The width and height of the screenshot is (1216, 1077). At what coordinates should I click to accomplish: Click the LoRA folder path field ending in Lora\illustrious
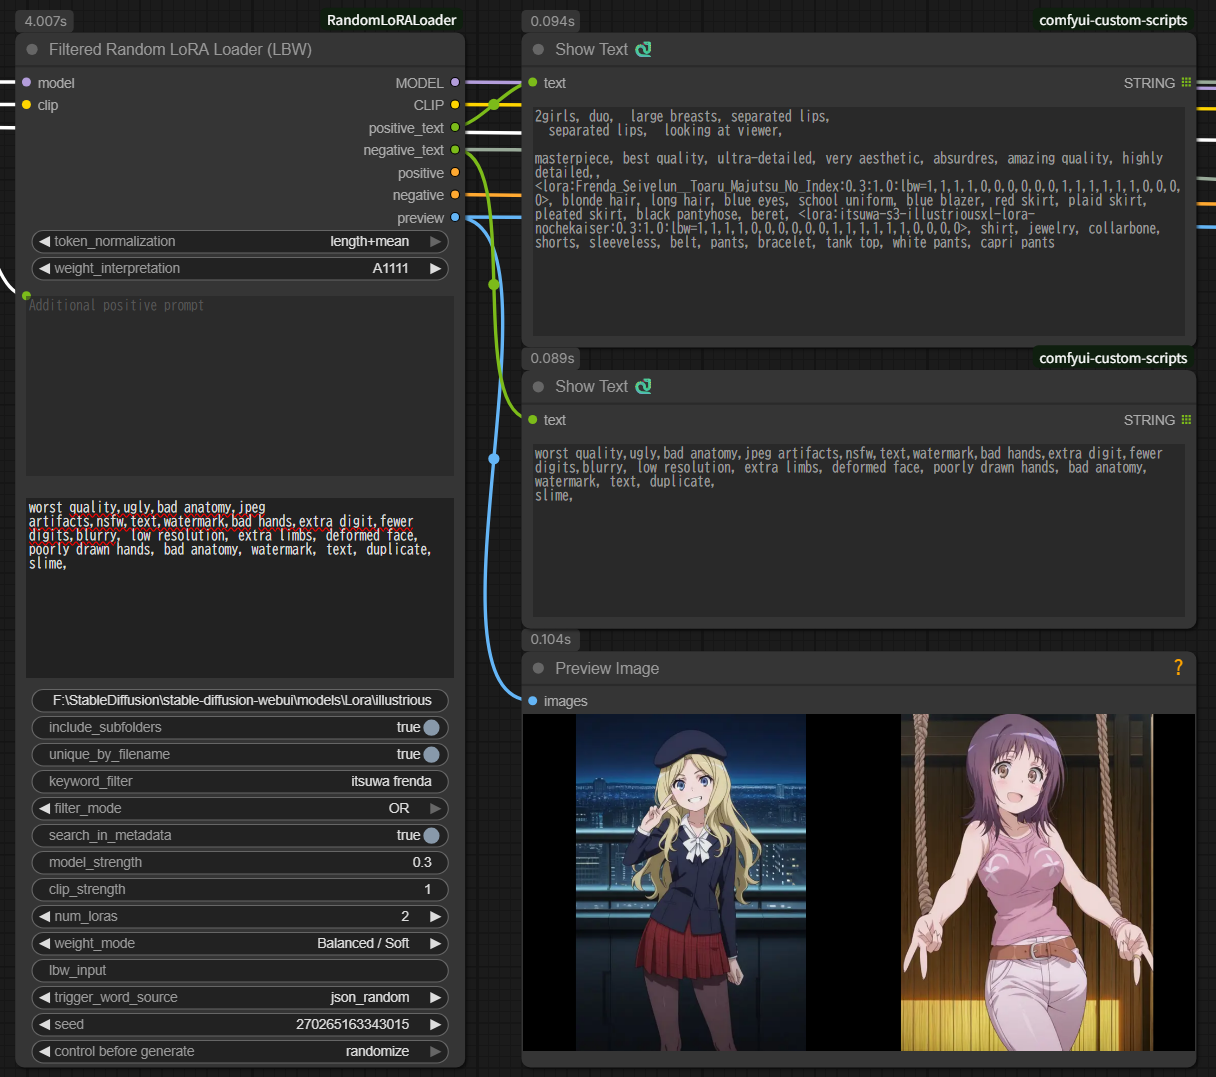pyautogui.click(x=240, y=700)
